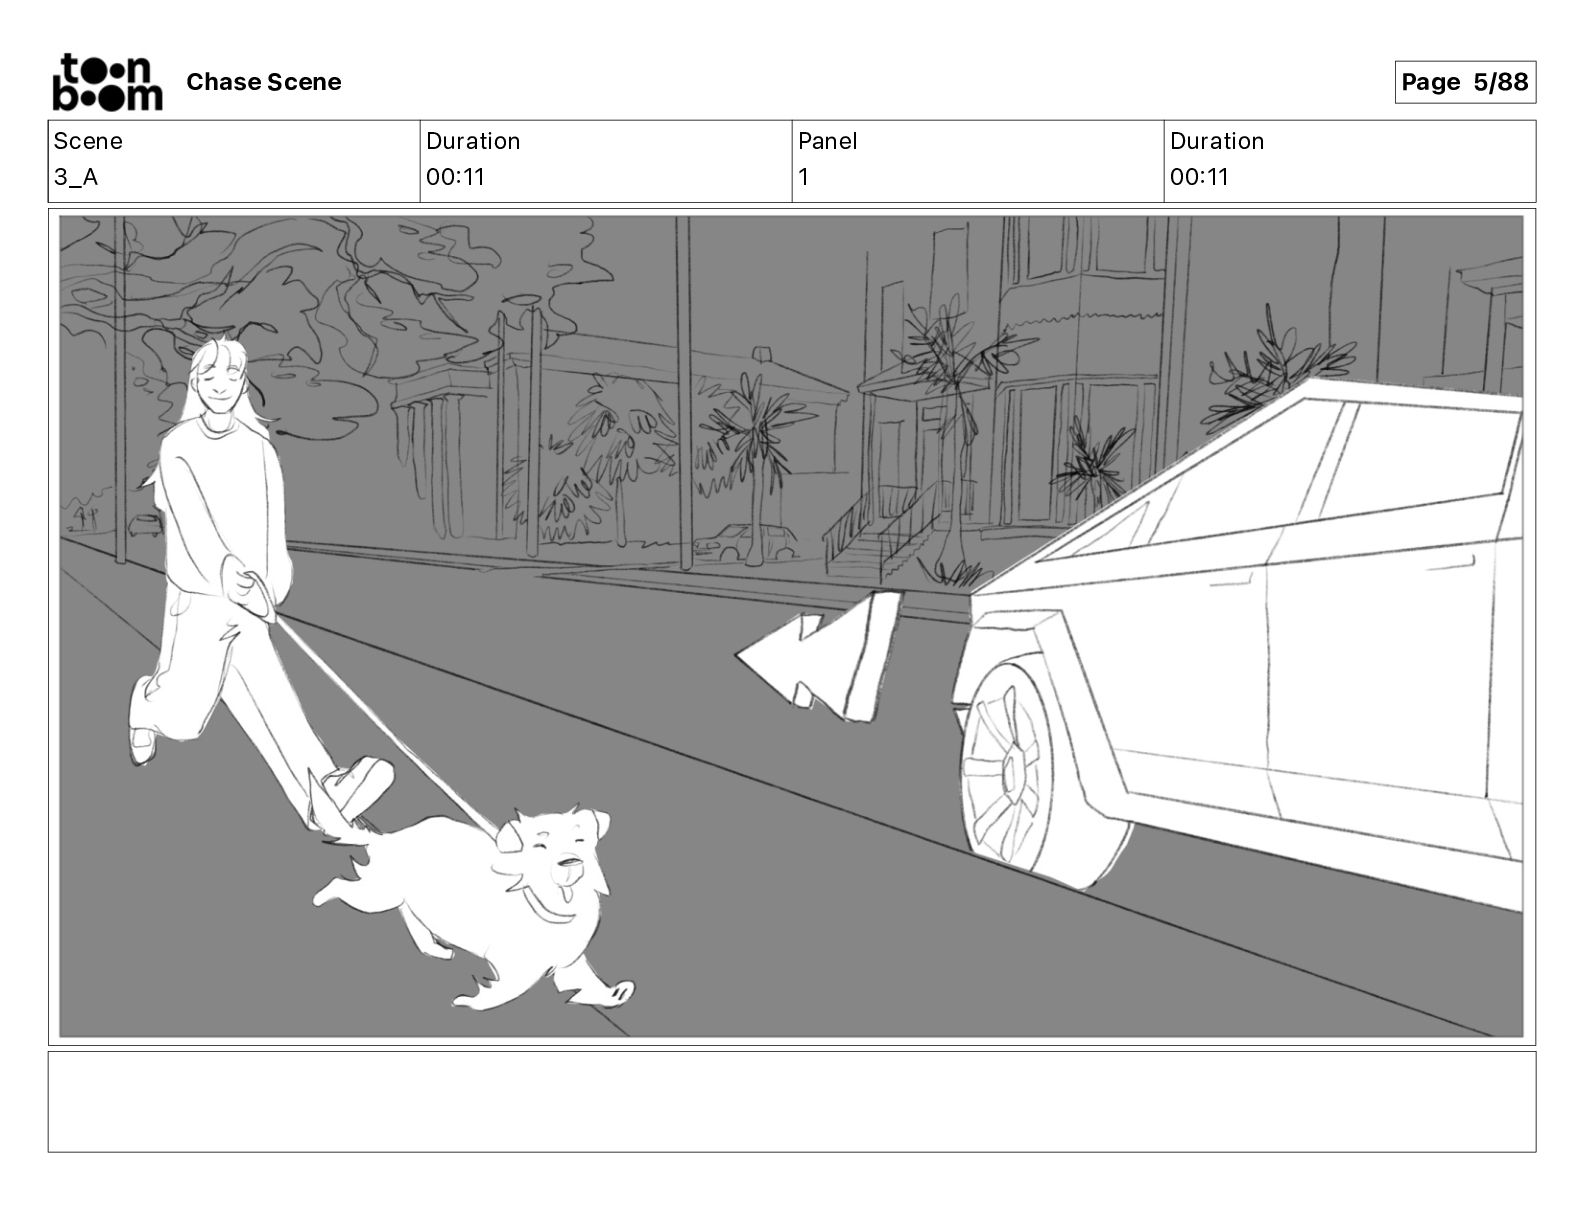
Task: Click the scene 'Duration' label beside Scene
Action: pyautogui.click(x=473, y=141)
